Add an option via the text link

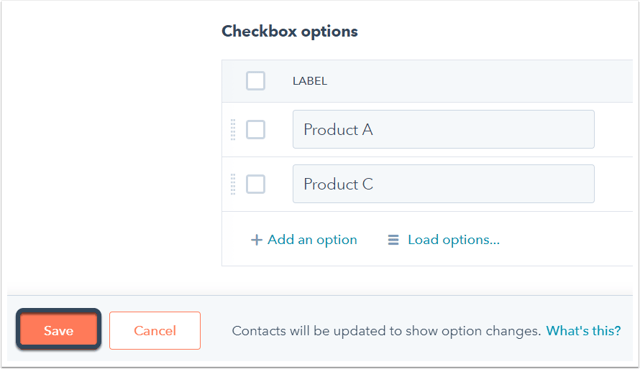pos(312,240)
